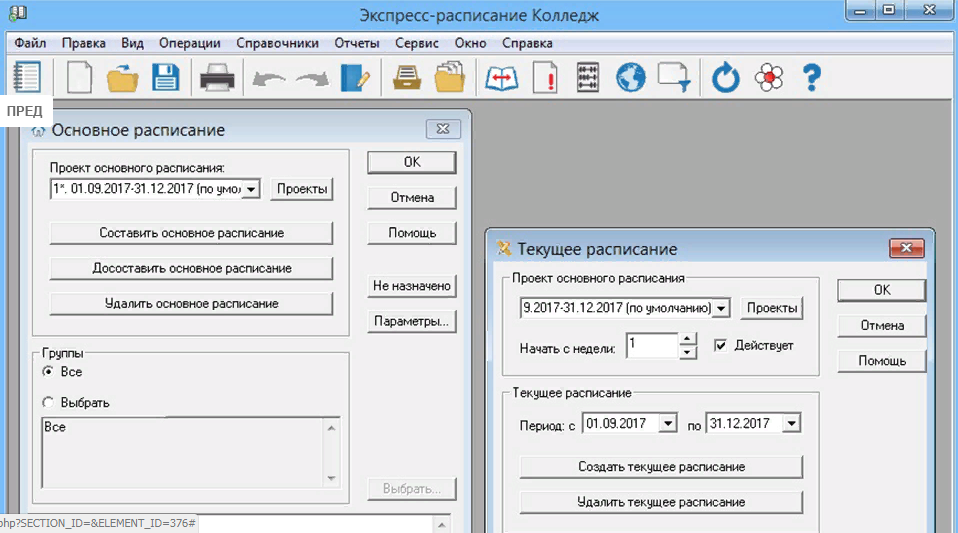
Task: Click the "Начать с недели" number field
Action: (651, 346)
